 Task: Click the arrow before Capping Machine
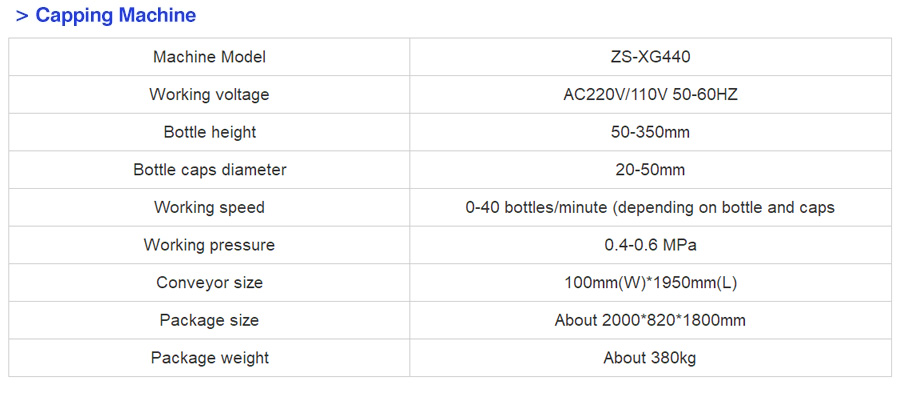[21, 16]
